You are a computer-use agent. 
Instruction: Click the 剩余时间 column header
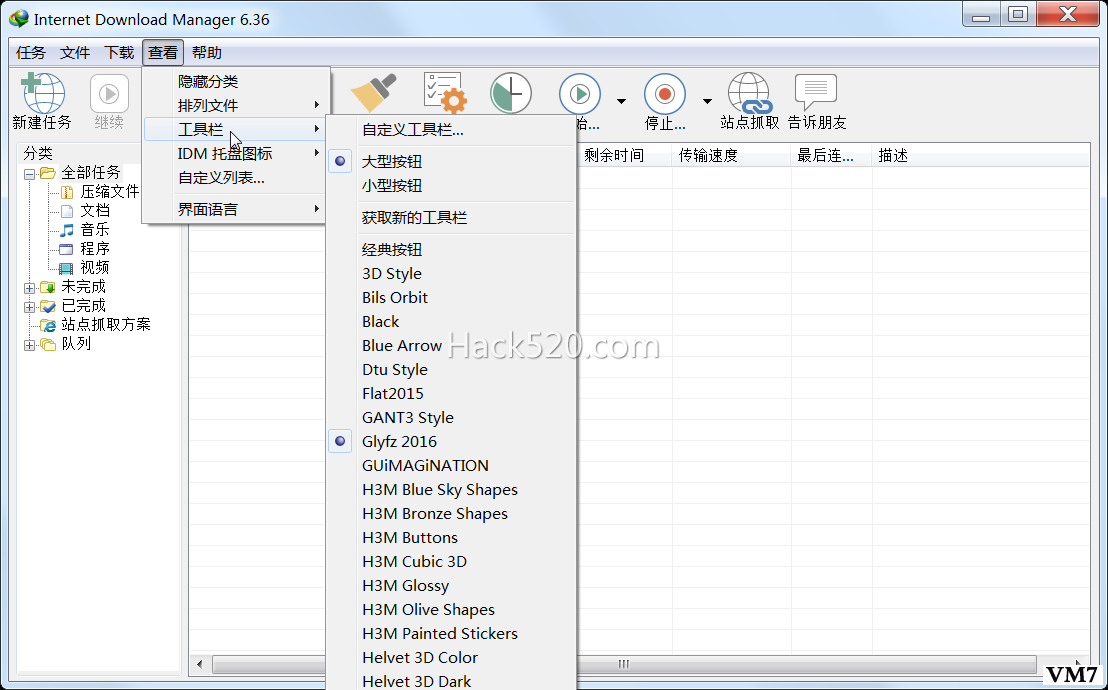625,156
